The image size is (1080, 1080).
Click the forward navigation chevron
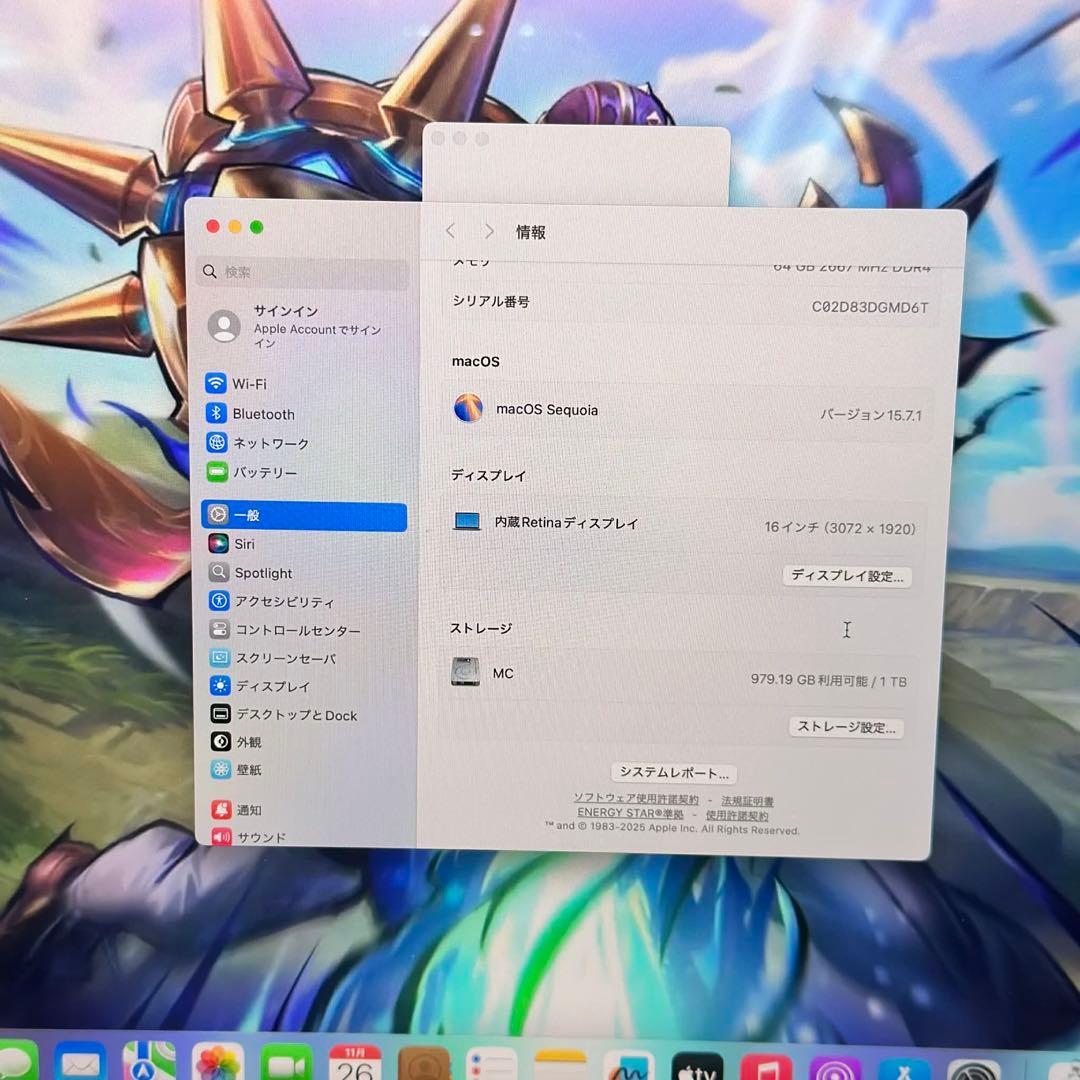(488, 230)
